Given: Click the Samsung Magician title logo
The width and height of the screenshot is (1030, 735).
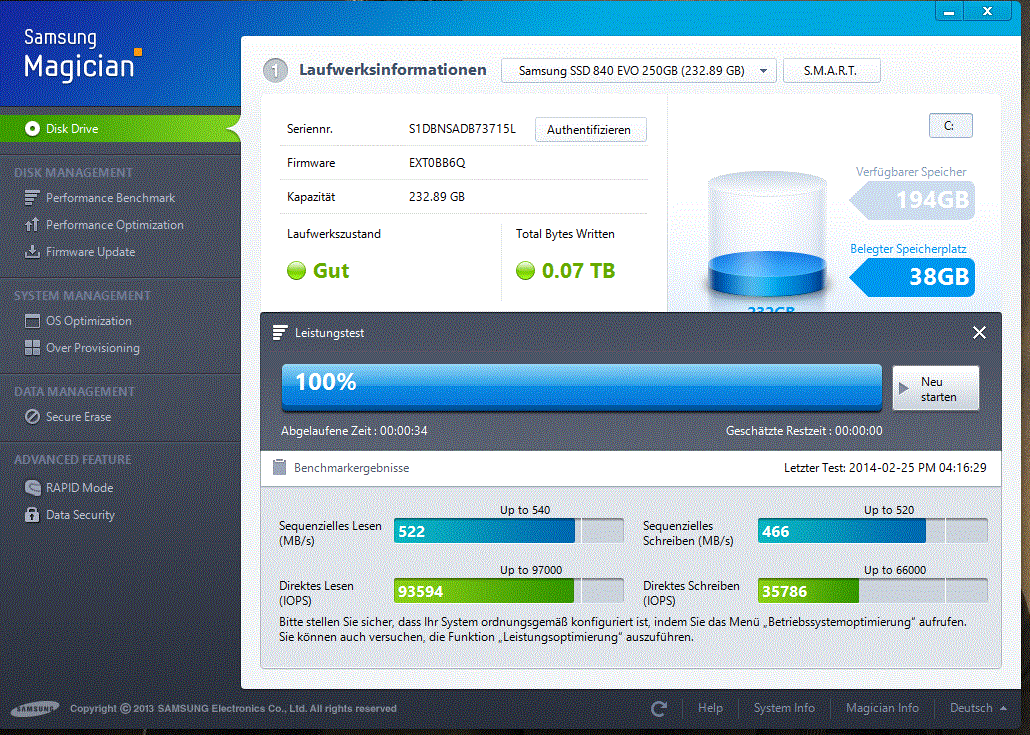Looking at the screenshot, I should 82,55.
